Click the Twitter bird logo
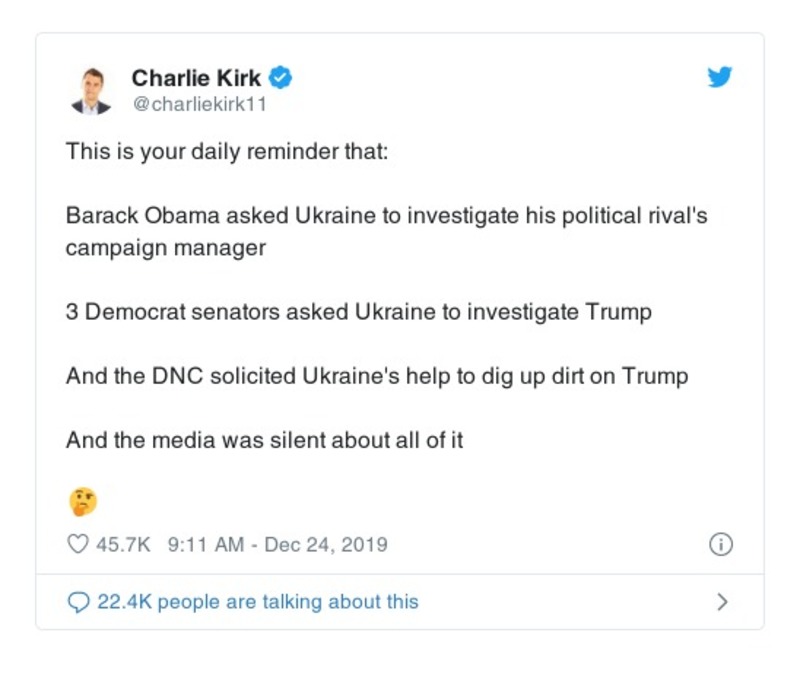Viewport: 800px width, 677px height. (x=720, y=76)
